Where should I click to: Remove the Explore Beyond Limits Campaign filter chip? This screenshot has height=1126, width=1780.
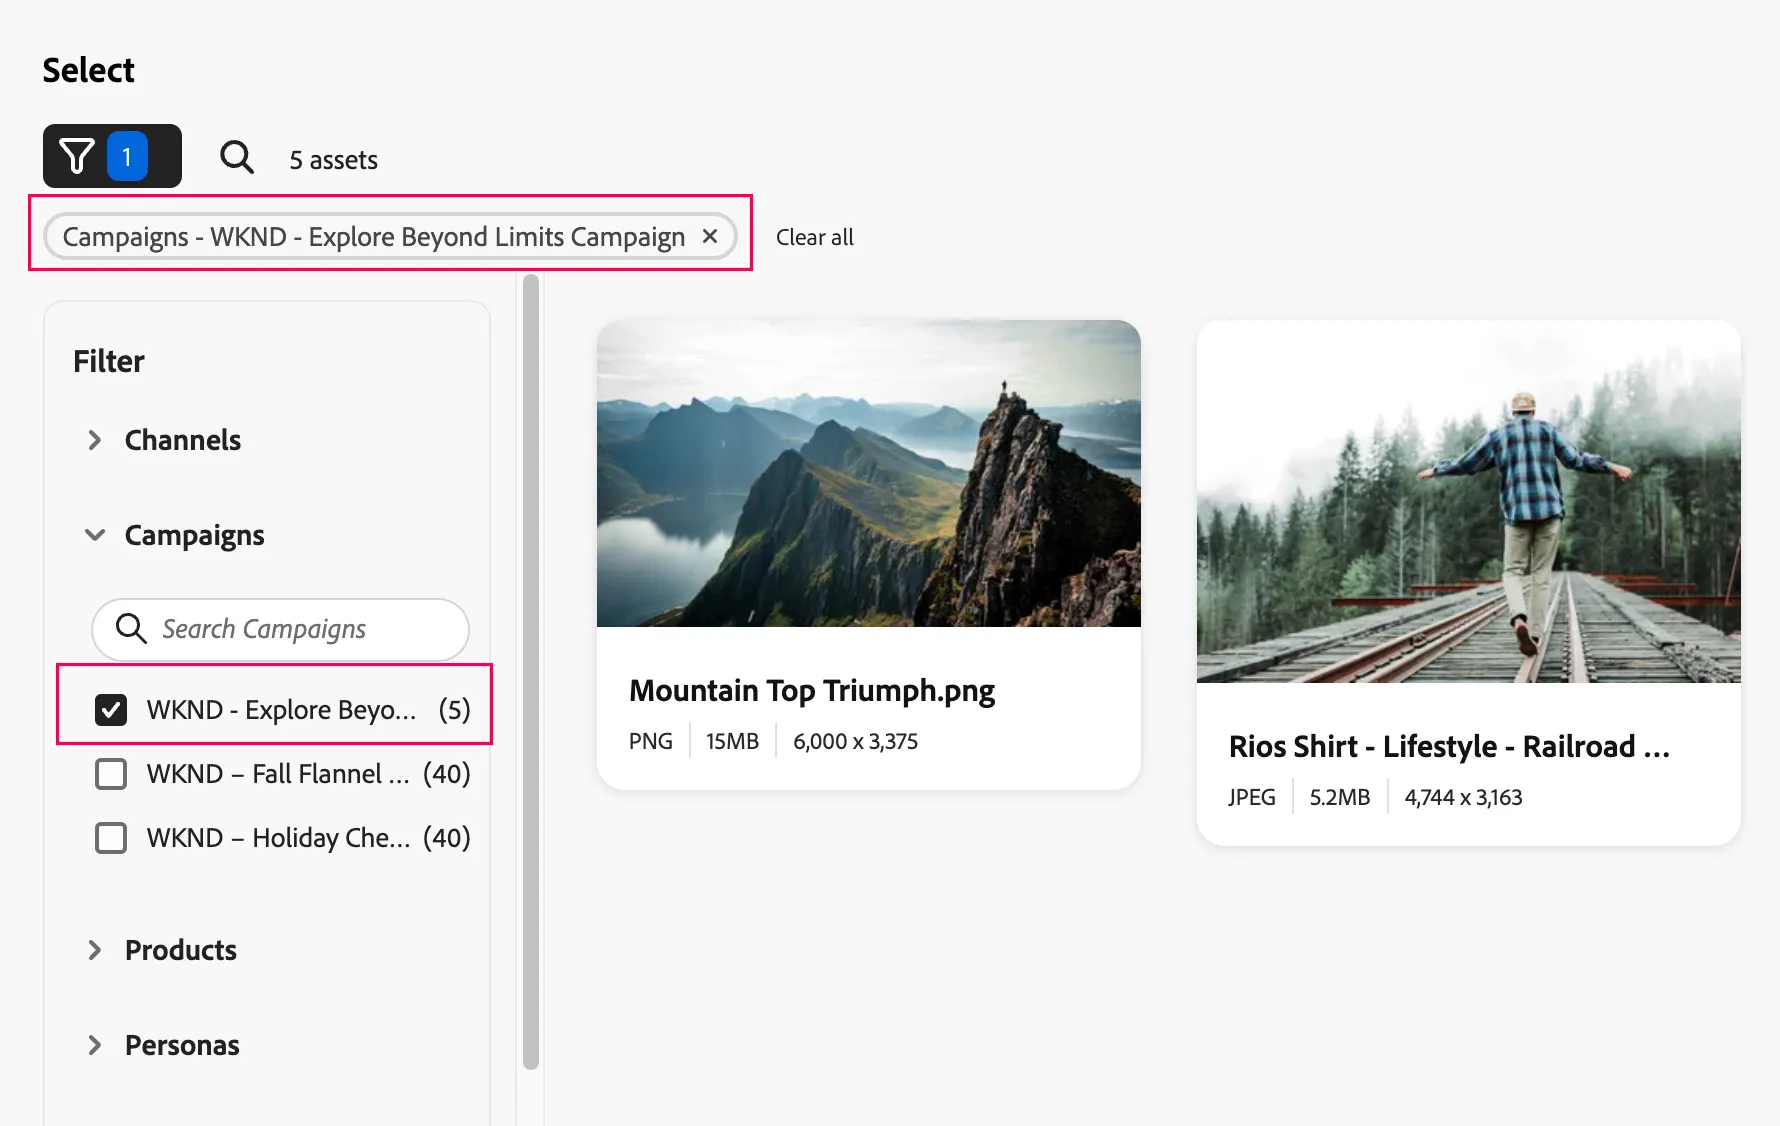click(710, 236)
